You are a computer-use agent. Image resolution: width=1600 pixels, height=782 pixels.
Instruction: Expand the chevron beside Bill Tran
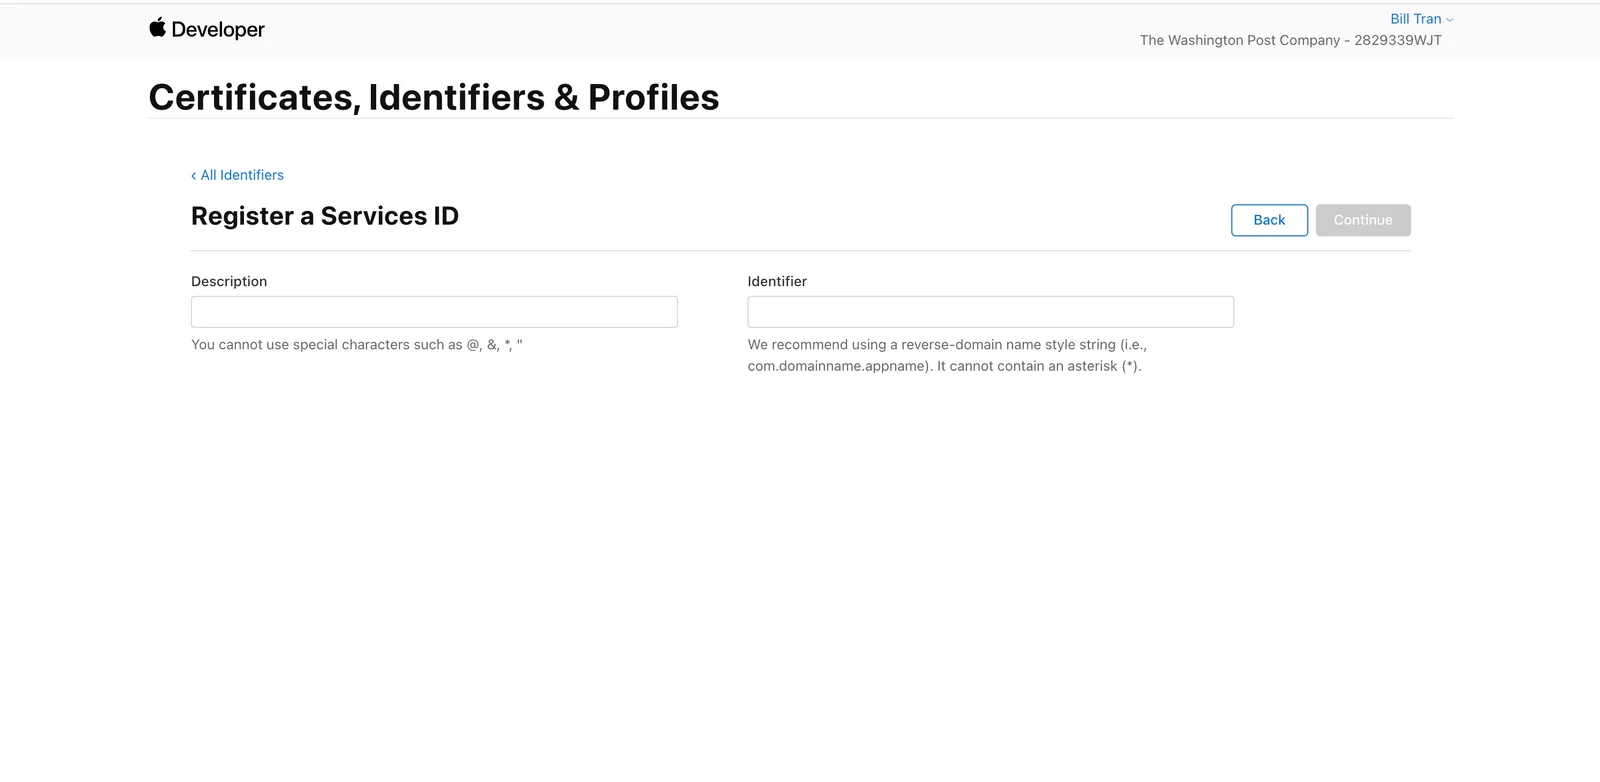click(x=1450, y=20)
